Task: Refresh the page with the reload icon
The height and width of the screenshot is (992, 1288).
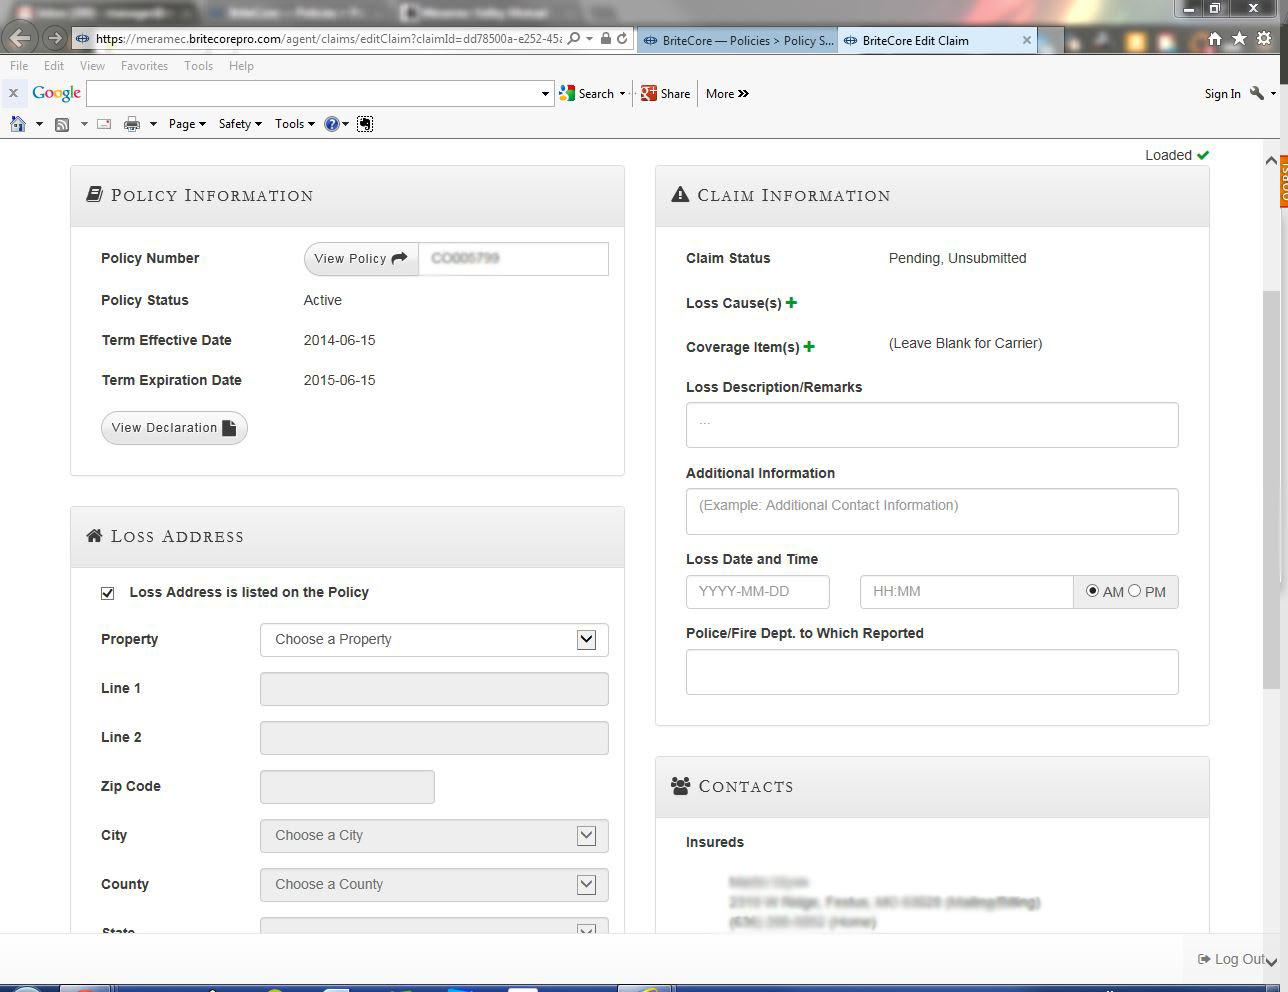Action: tap(622, 39)
